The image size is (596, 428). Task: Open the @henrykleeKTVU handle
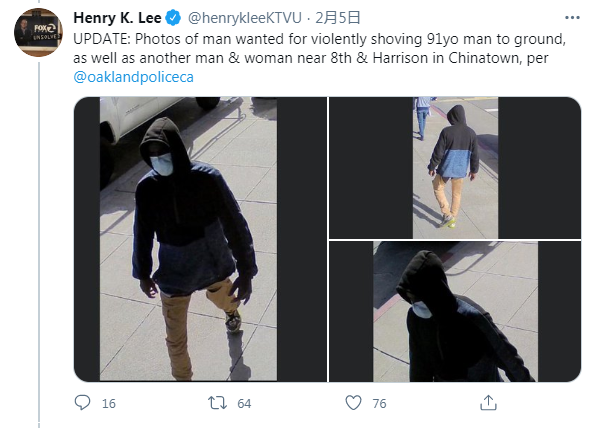coord(244,18)
